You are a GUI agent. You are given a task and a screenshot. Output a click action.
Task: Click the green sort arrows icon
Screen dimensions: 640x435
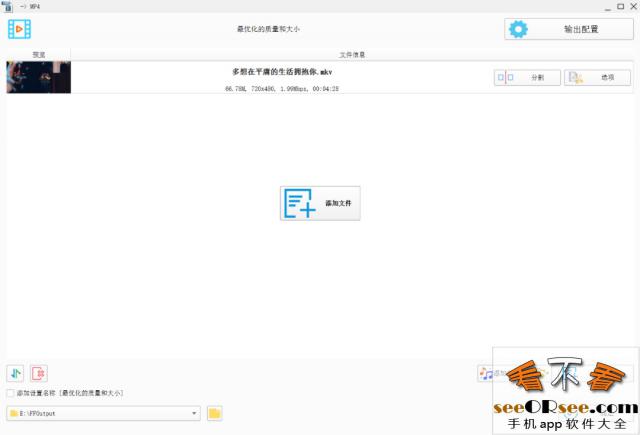click(x=15, y=373)
